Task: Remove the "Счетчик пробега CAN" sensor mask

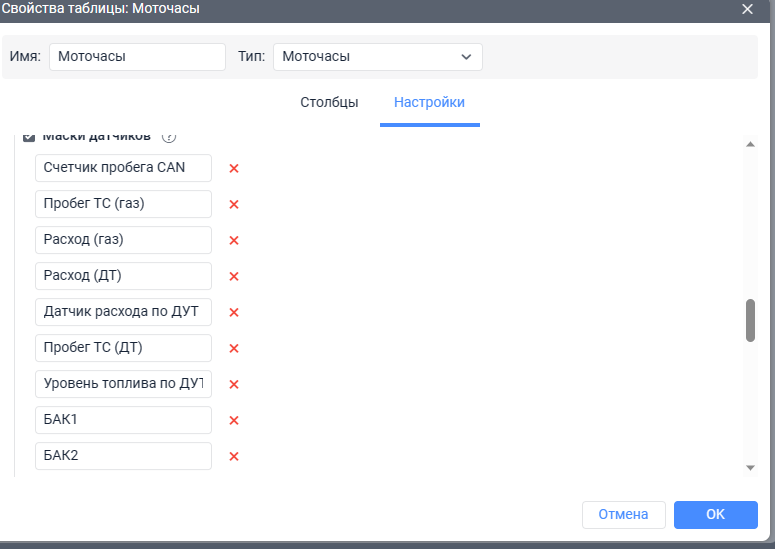Action: tap(234, 168)
